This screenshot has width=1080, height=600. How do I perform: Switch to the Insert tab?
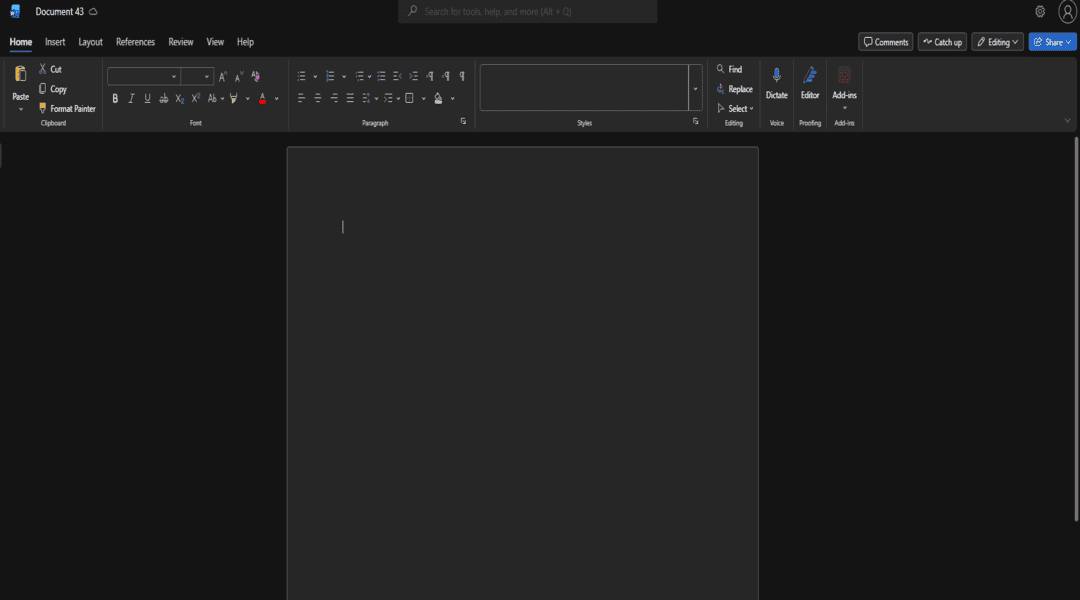coord(55,42)
